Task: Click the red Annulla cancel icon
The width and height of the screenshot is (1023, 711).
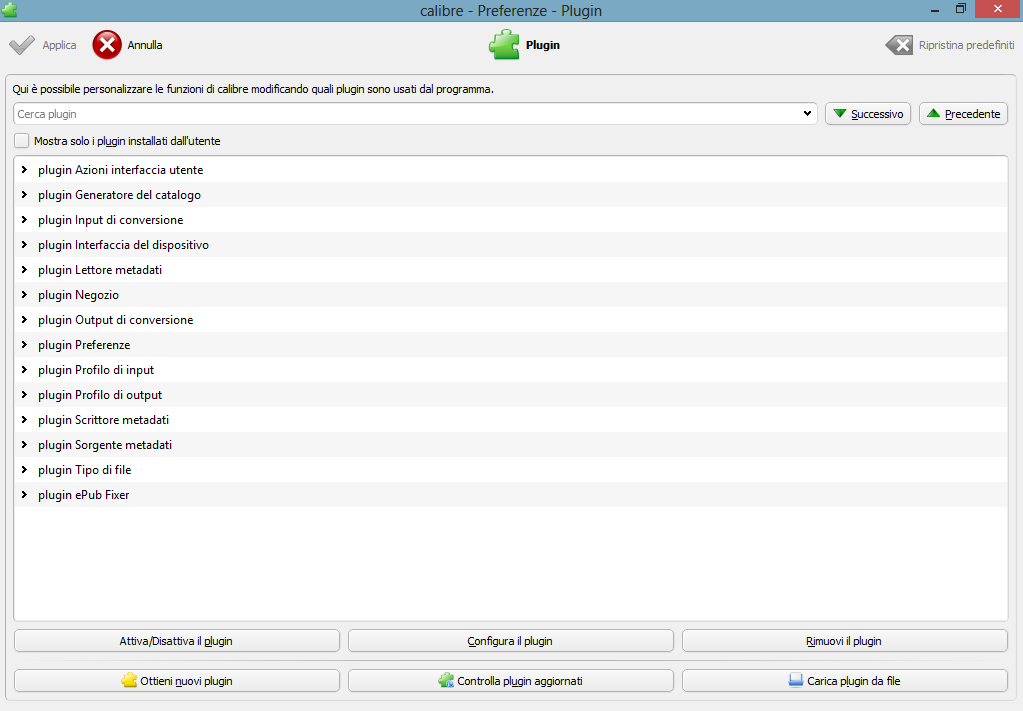Action: point(108,45)
